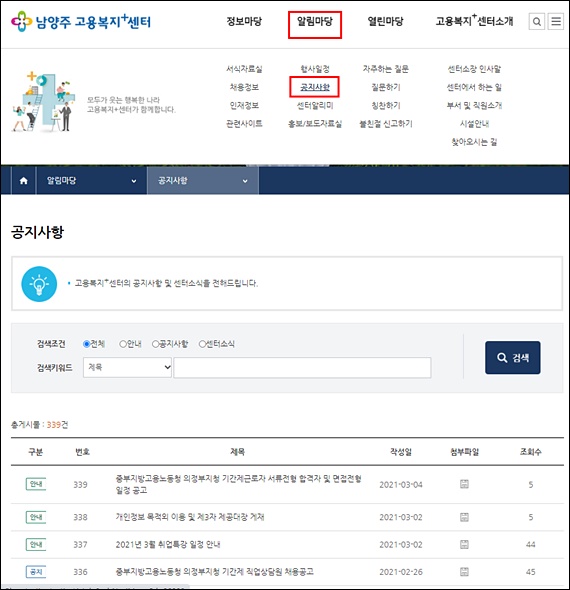
Task: Select 관련사이트 submenu item
Action: coord(244,123)
